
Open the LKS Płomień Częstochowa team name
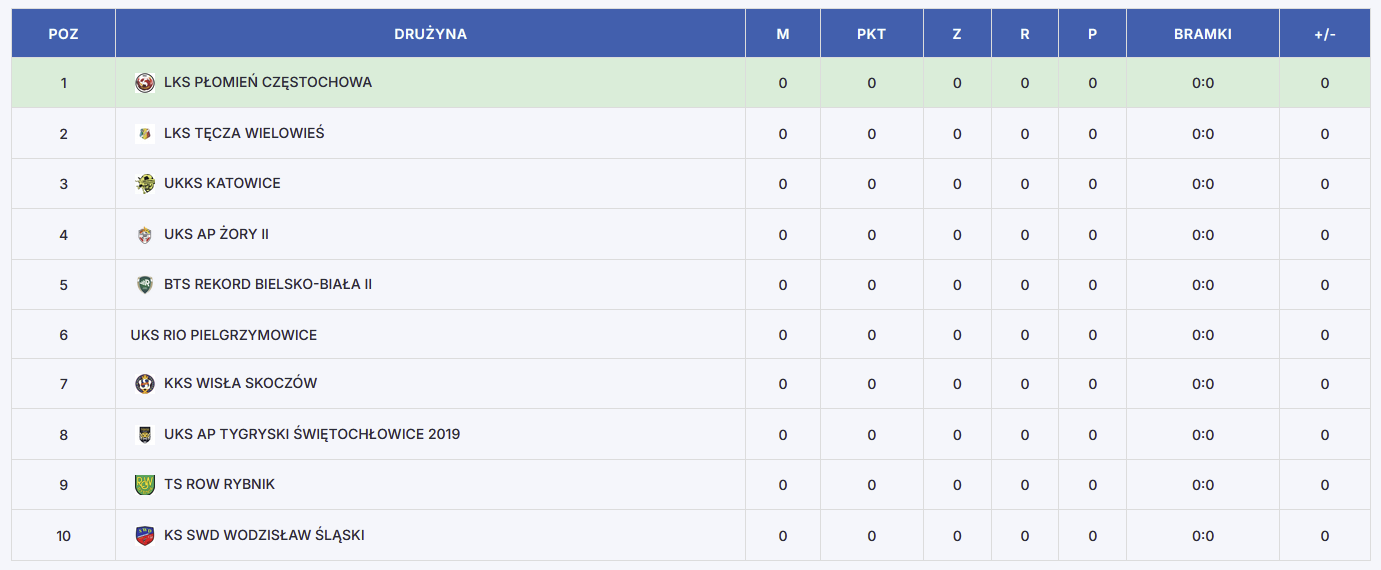(x=268, y=82)
